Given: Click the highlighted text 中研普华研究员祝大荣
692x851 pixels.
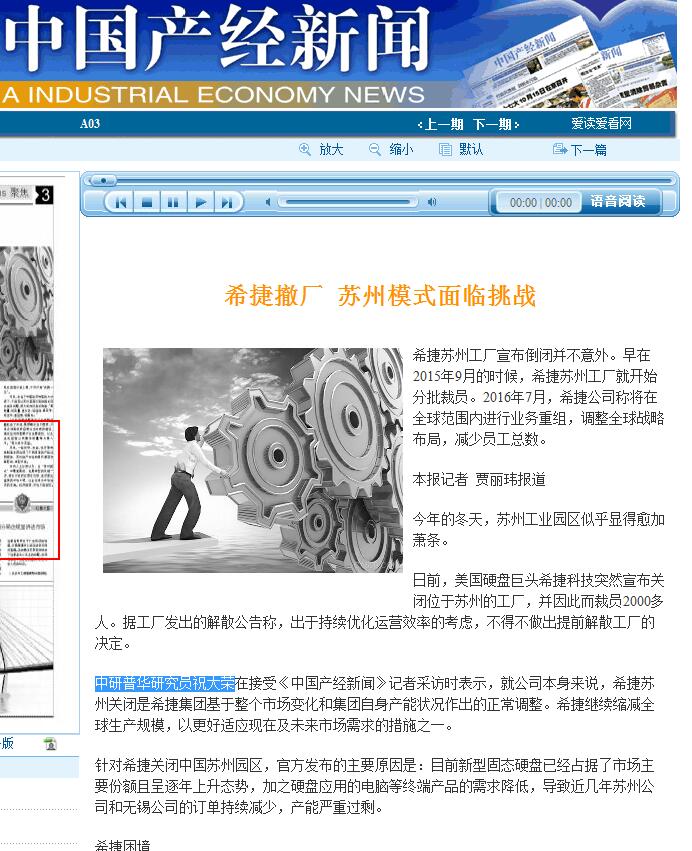Looking at the screenshot, I should pos(164,683).
